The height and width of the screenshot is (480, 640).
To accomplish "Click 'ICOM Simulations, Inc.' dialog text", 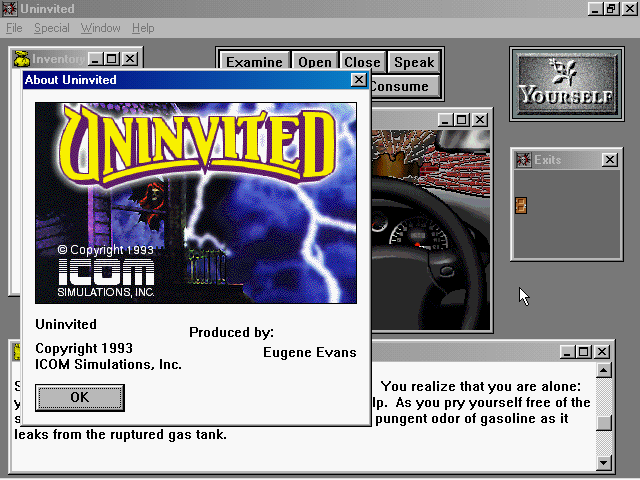I will [x=108, y=364].
